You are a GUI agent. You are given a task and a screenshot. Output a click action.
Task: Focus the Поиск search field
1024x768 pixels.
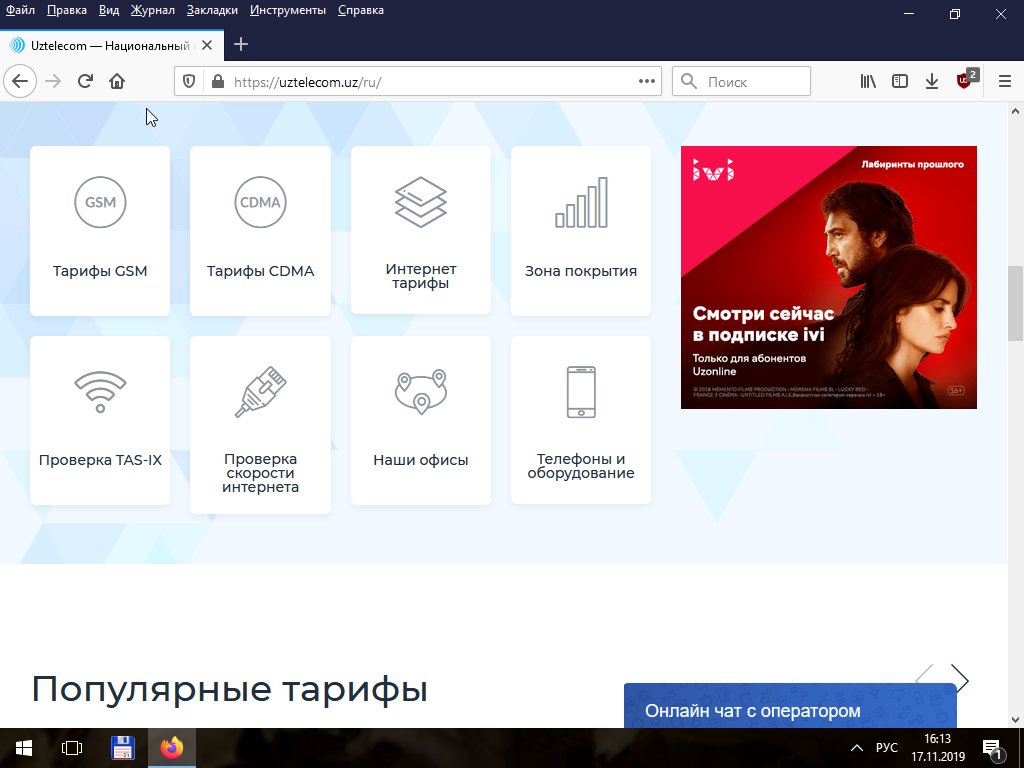[x=741, y=82]
